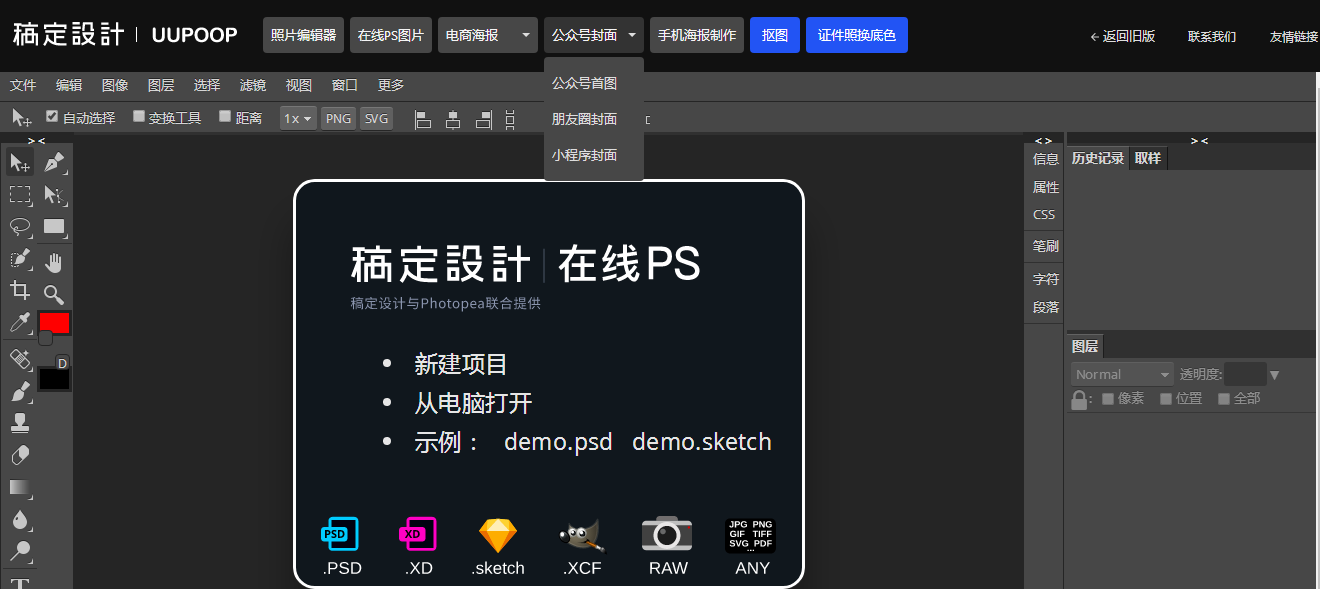1320x589 pixels.
Task: Select the Dodge tool
Action: pos(20,551)
